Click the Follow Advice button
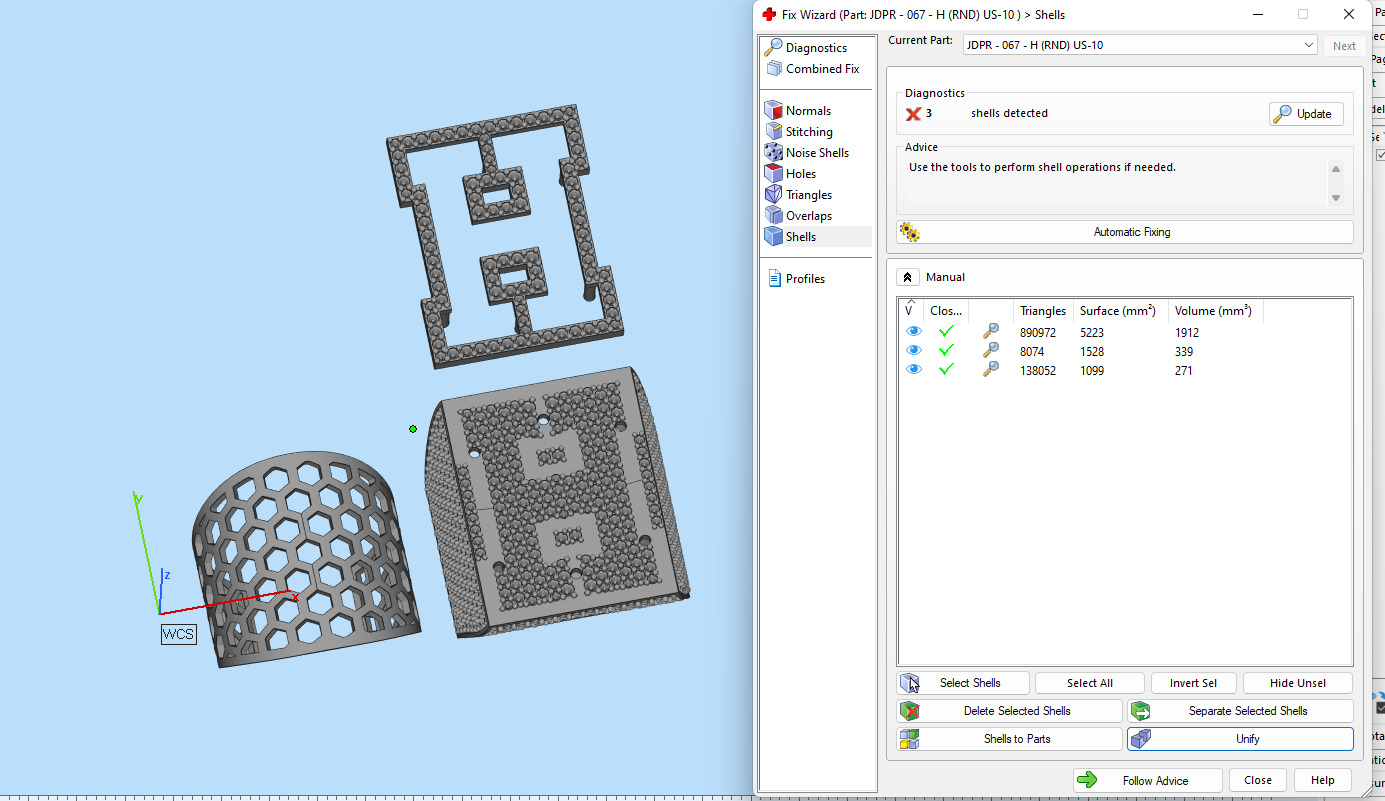This screenshot has height=801, width=1385. [x=1148, y=780]
